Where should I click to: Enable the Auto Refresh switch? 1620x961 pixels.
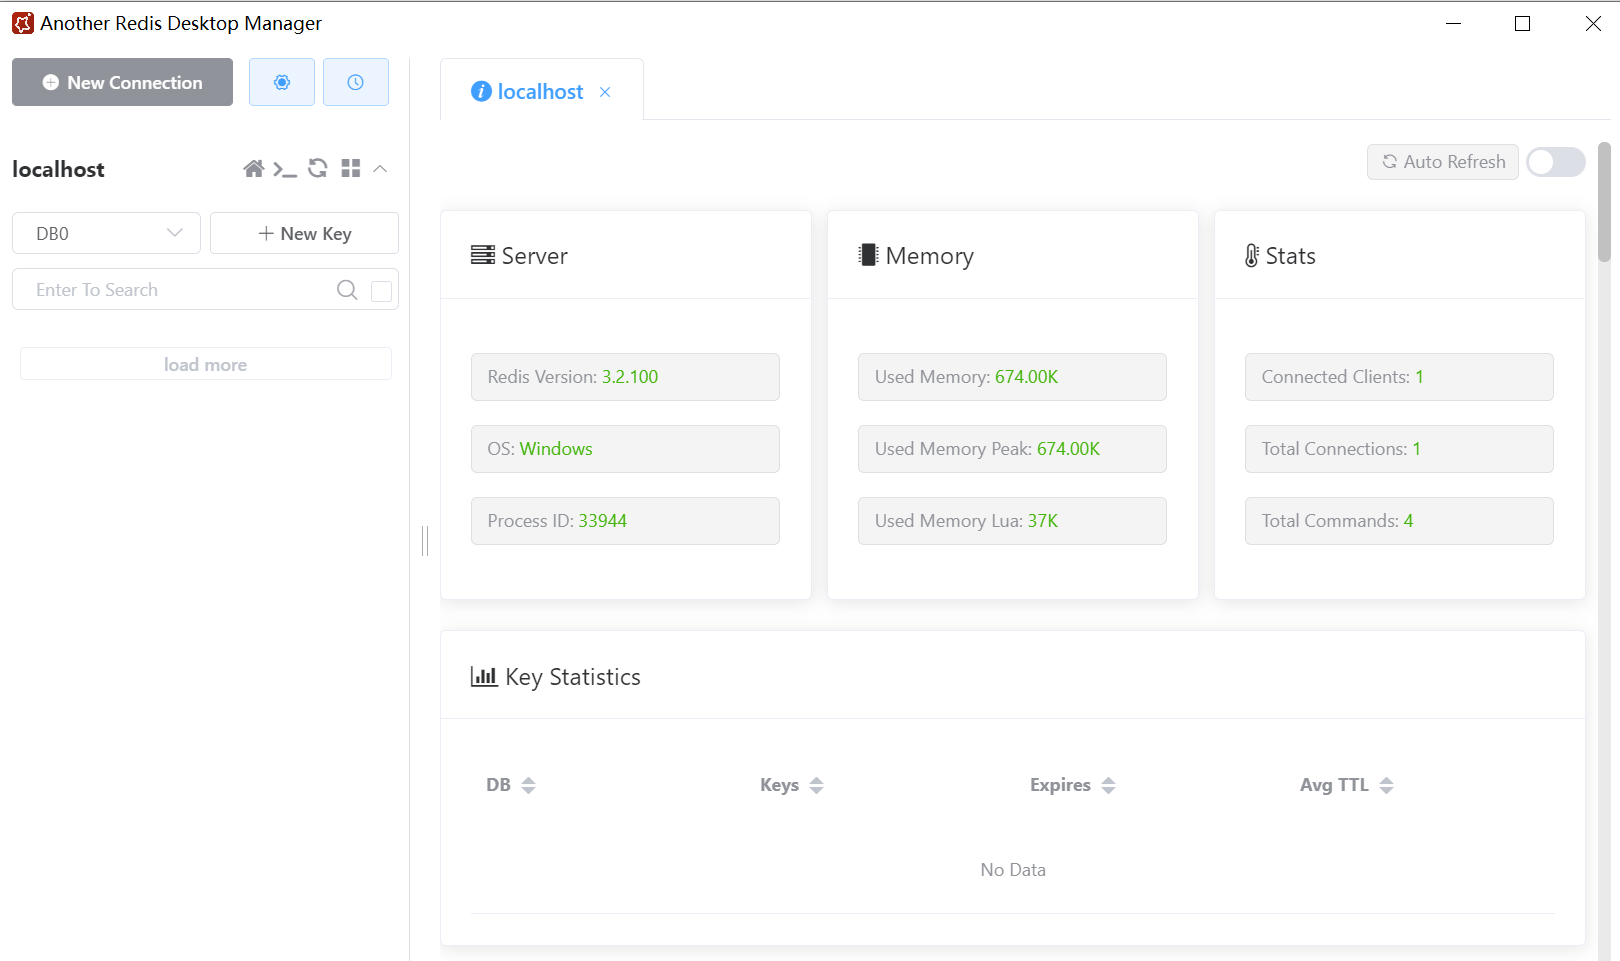pyautogui.click(x=1556, y=162)
